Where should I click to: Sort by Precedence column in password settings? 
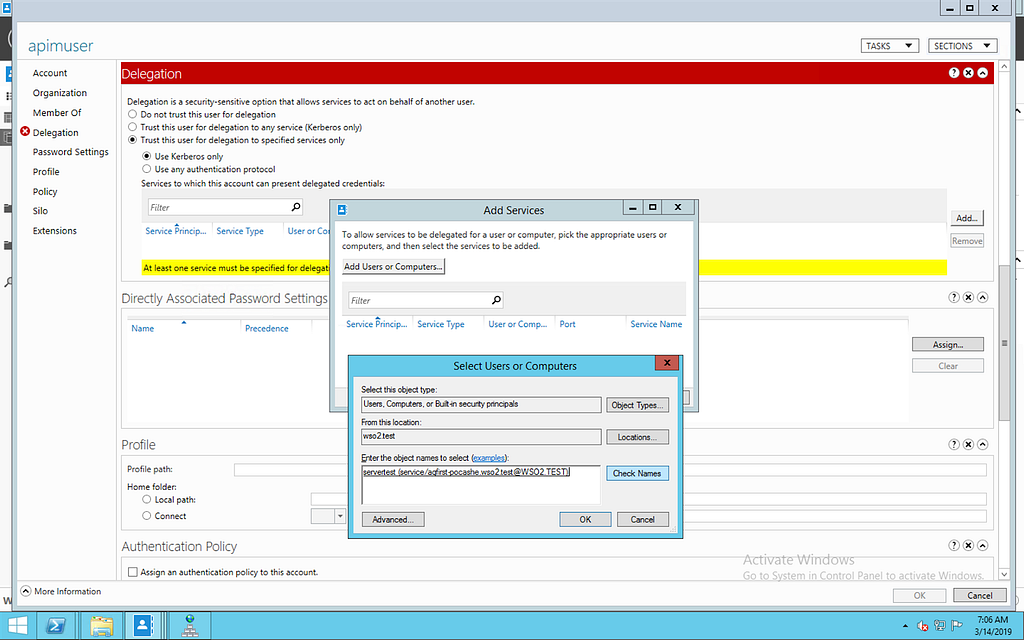(266, 328)
